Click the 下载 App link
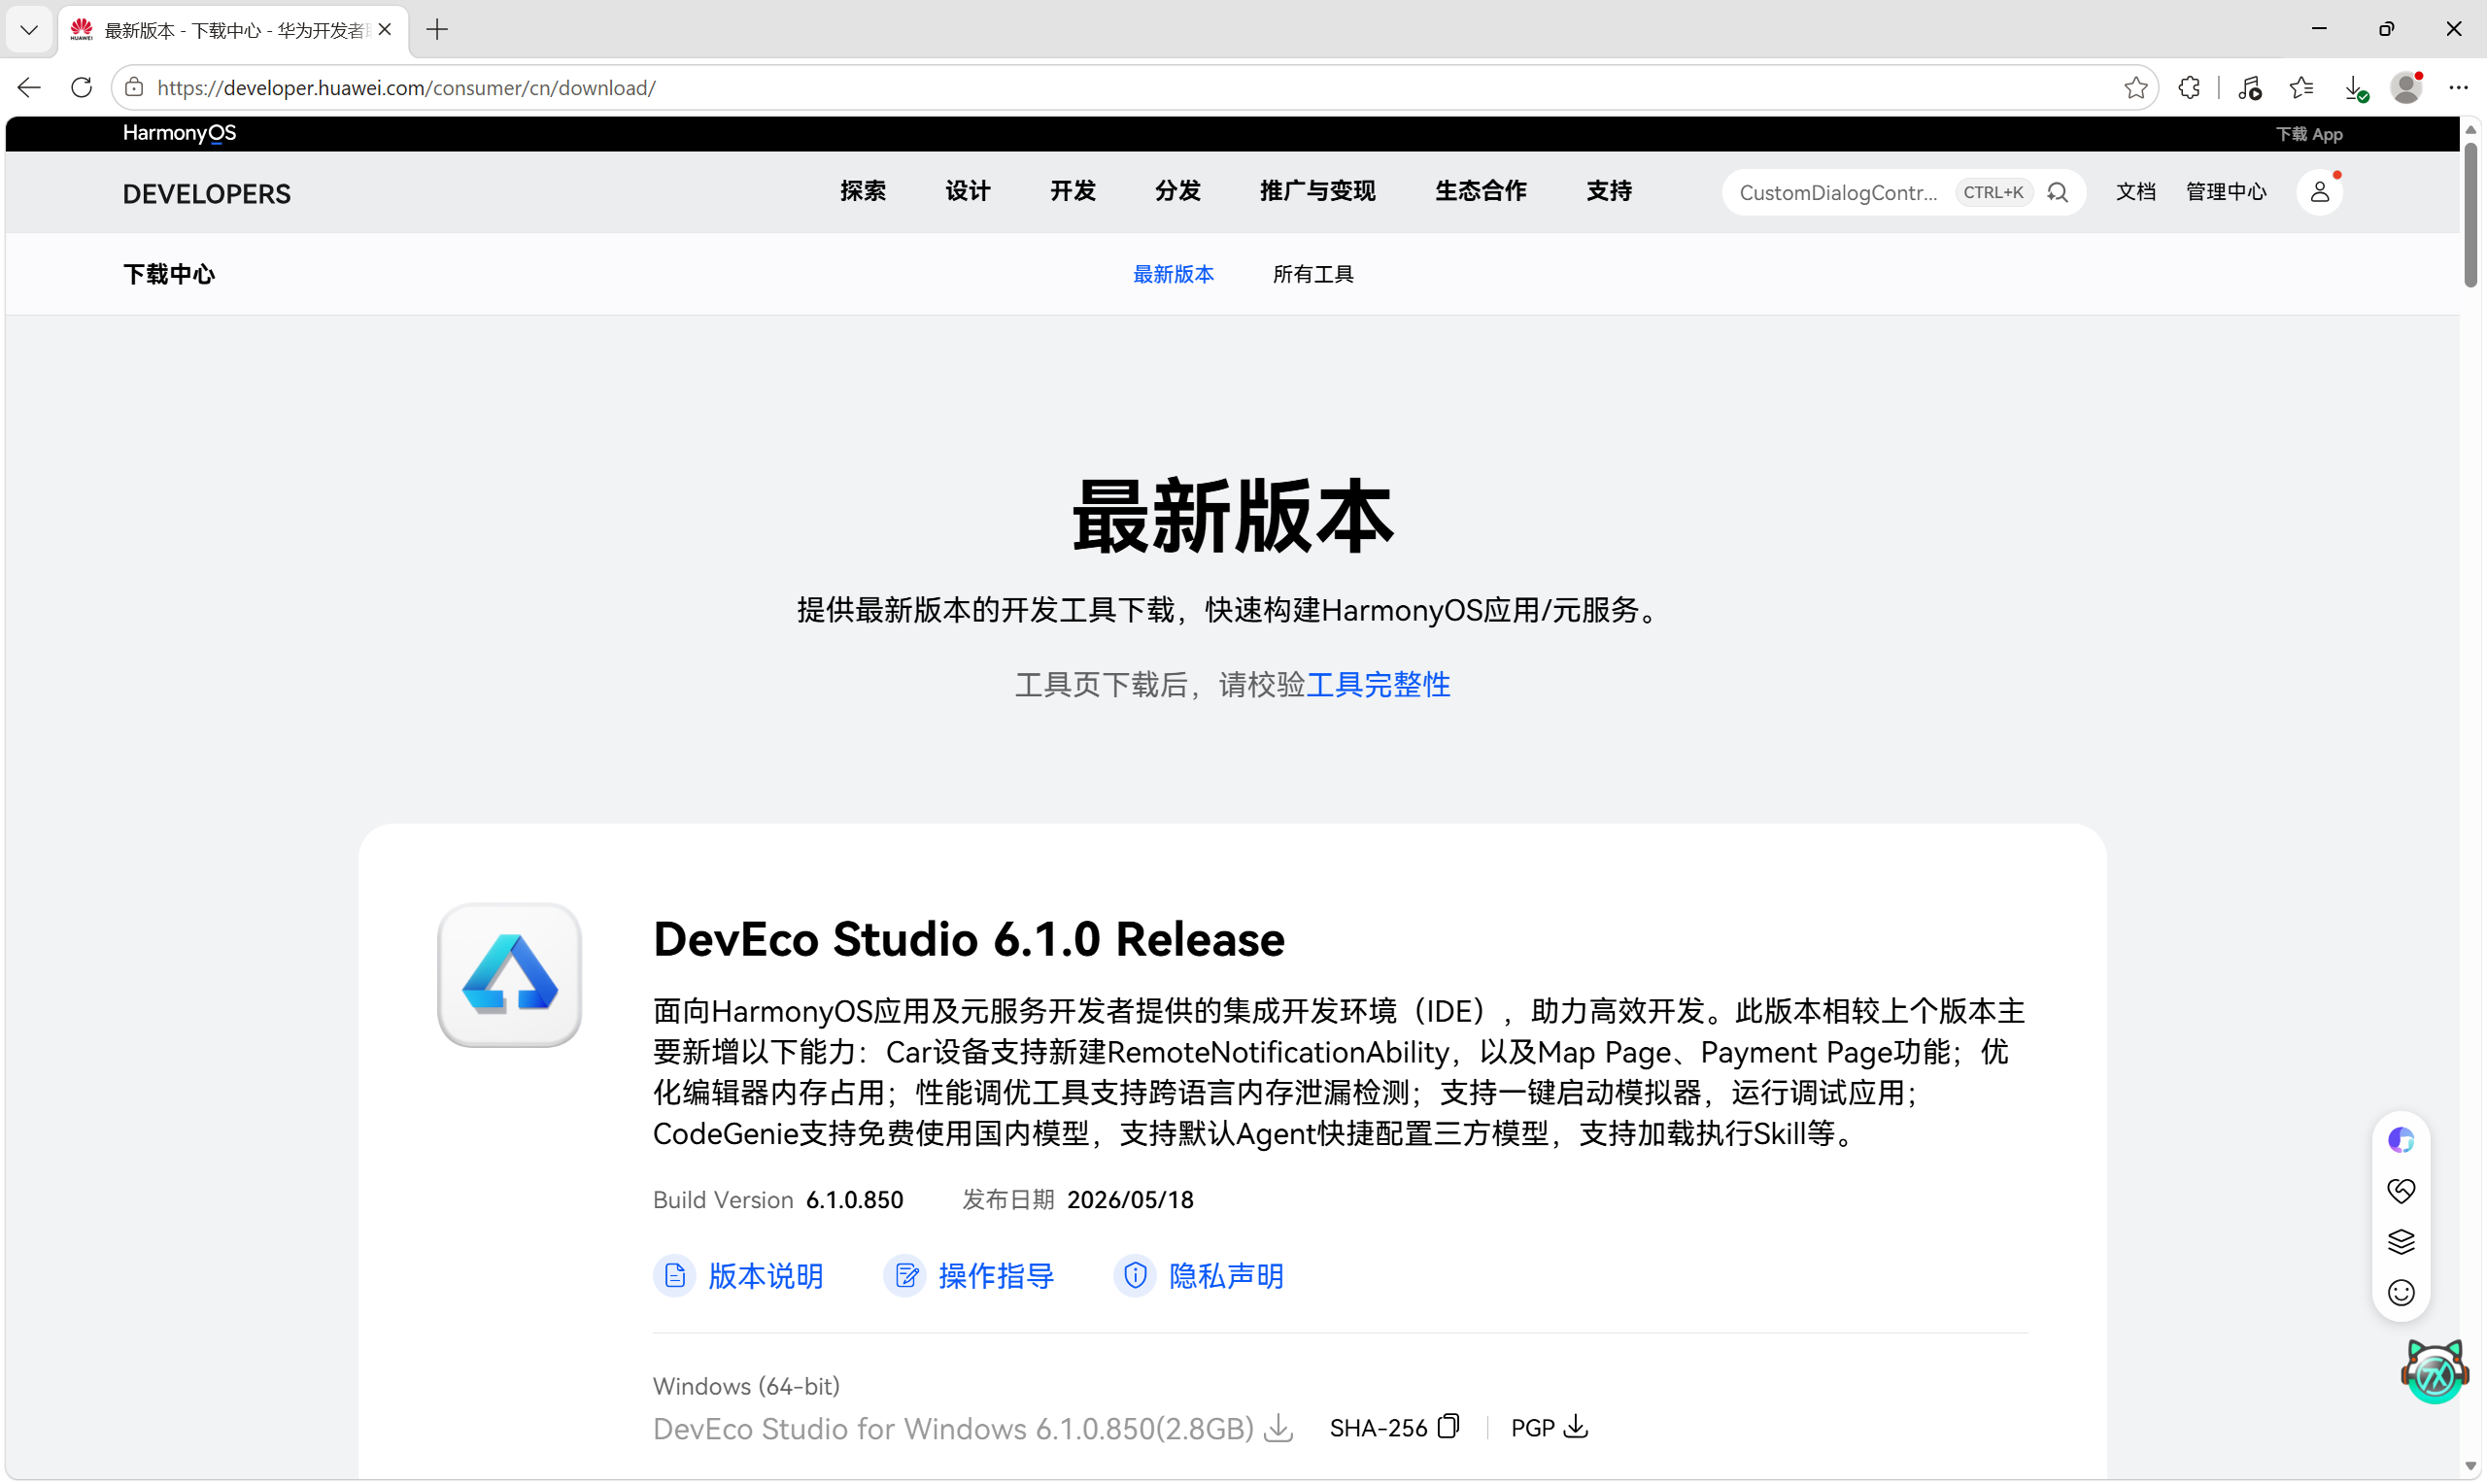The height and width of the screenshot is (1484, 2487). pos(2309,134)
